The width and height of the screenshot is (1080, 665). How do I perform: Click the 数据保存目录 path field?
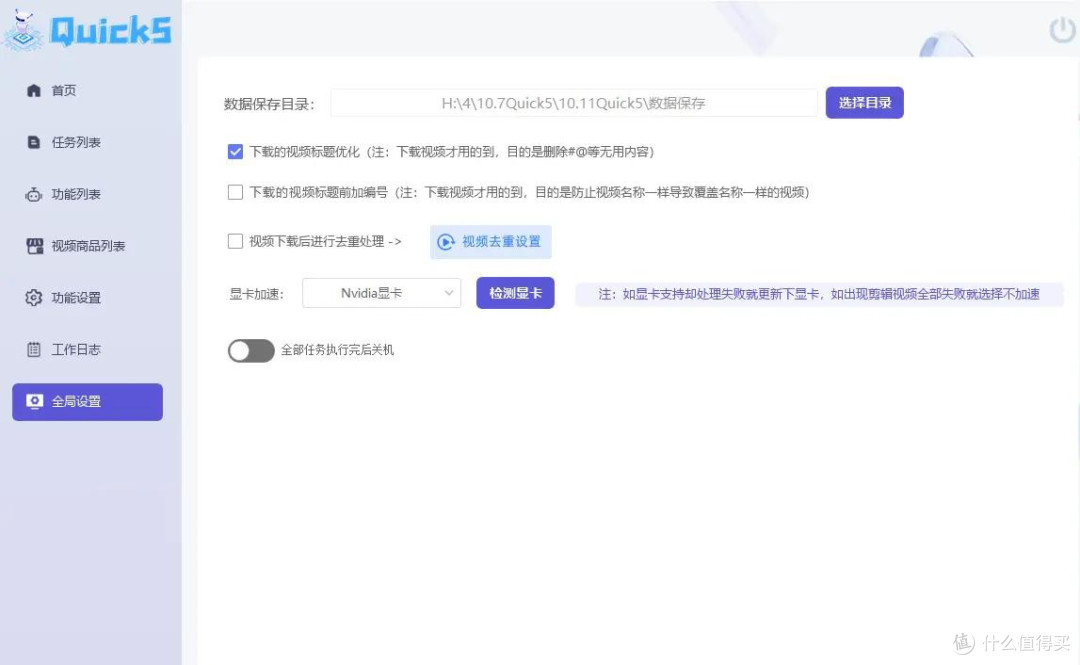574,103
